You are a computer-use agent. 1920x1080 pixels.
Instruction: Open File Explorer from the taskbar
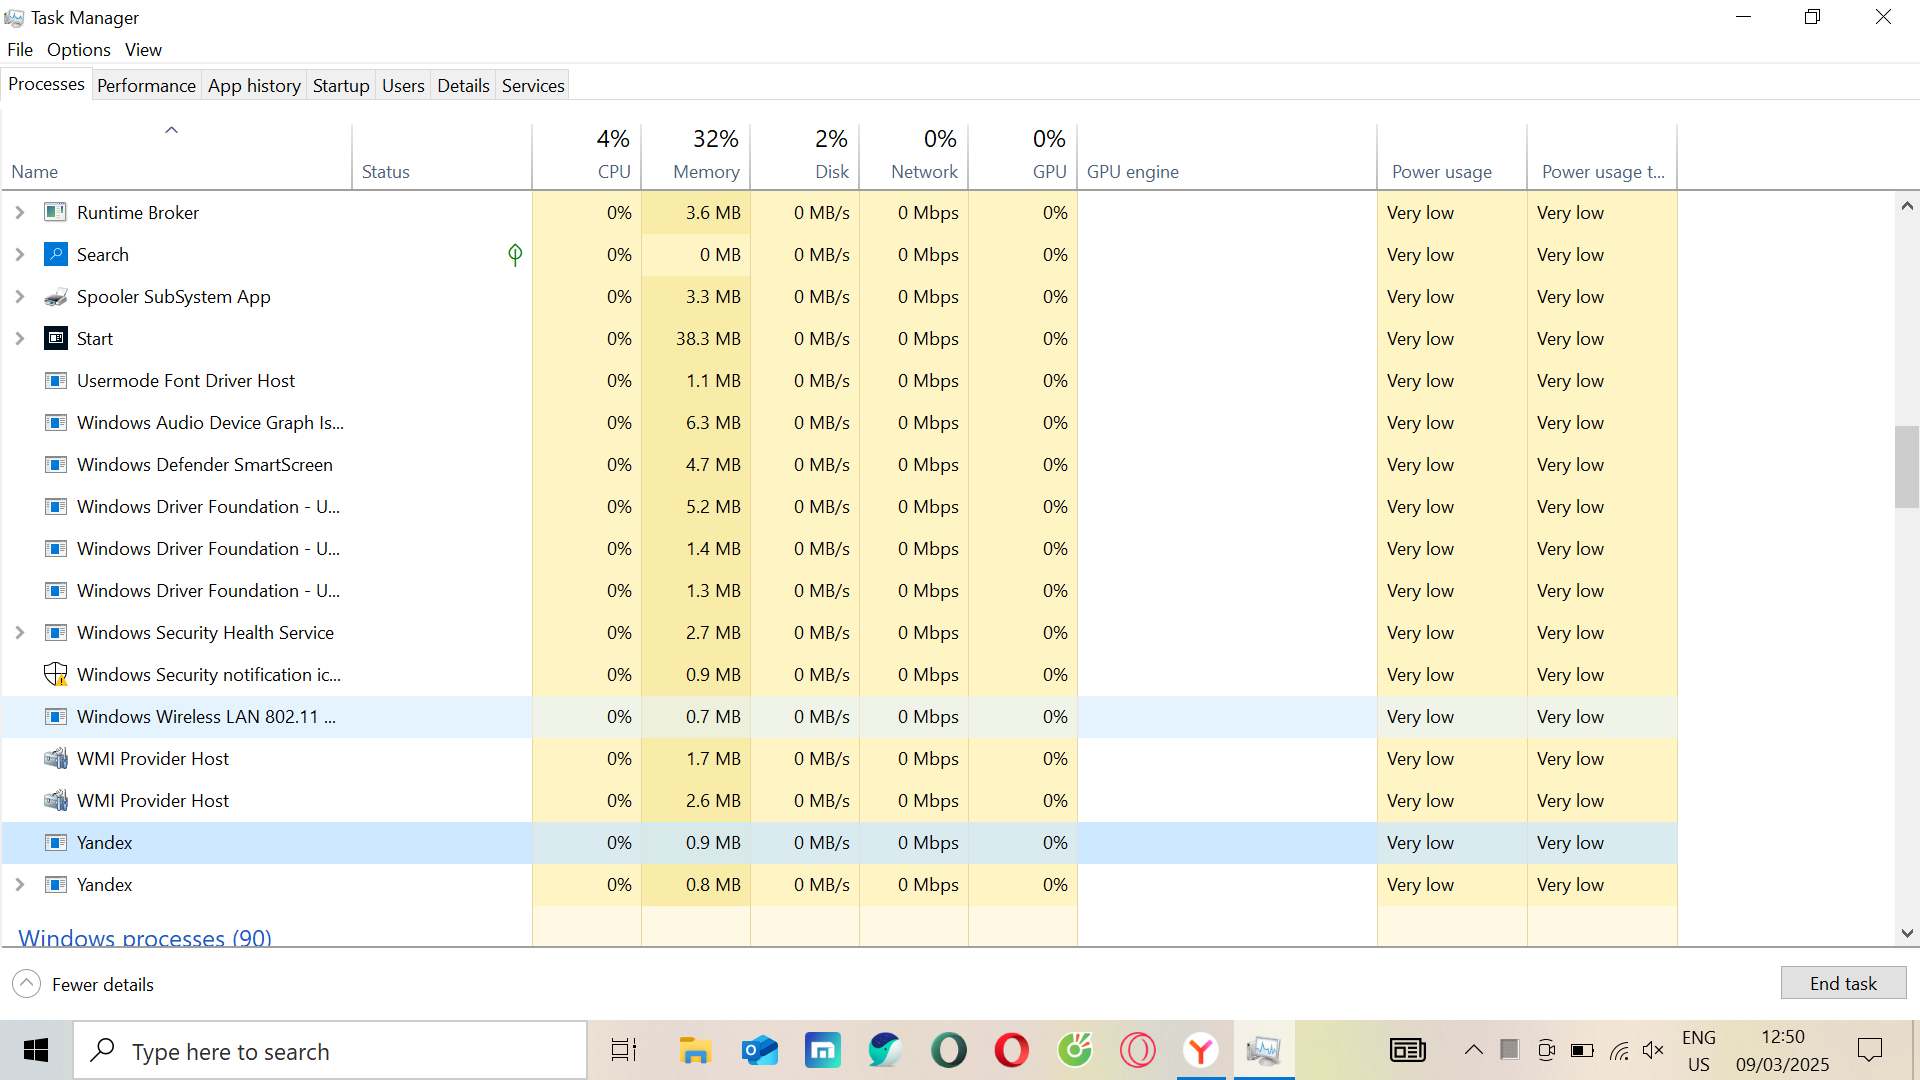coord(695,1051)
